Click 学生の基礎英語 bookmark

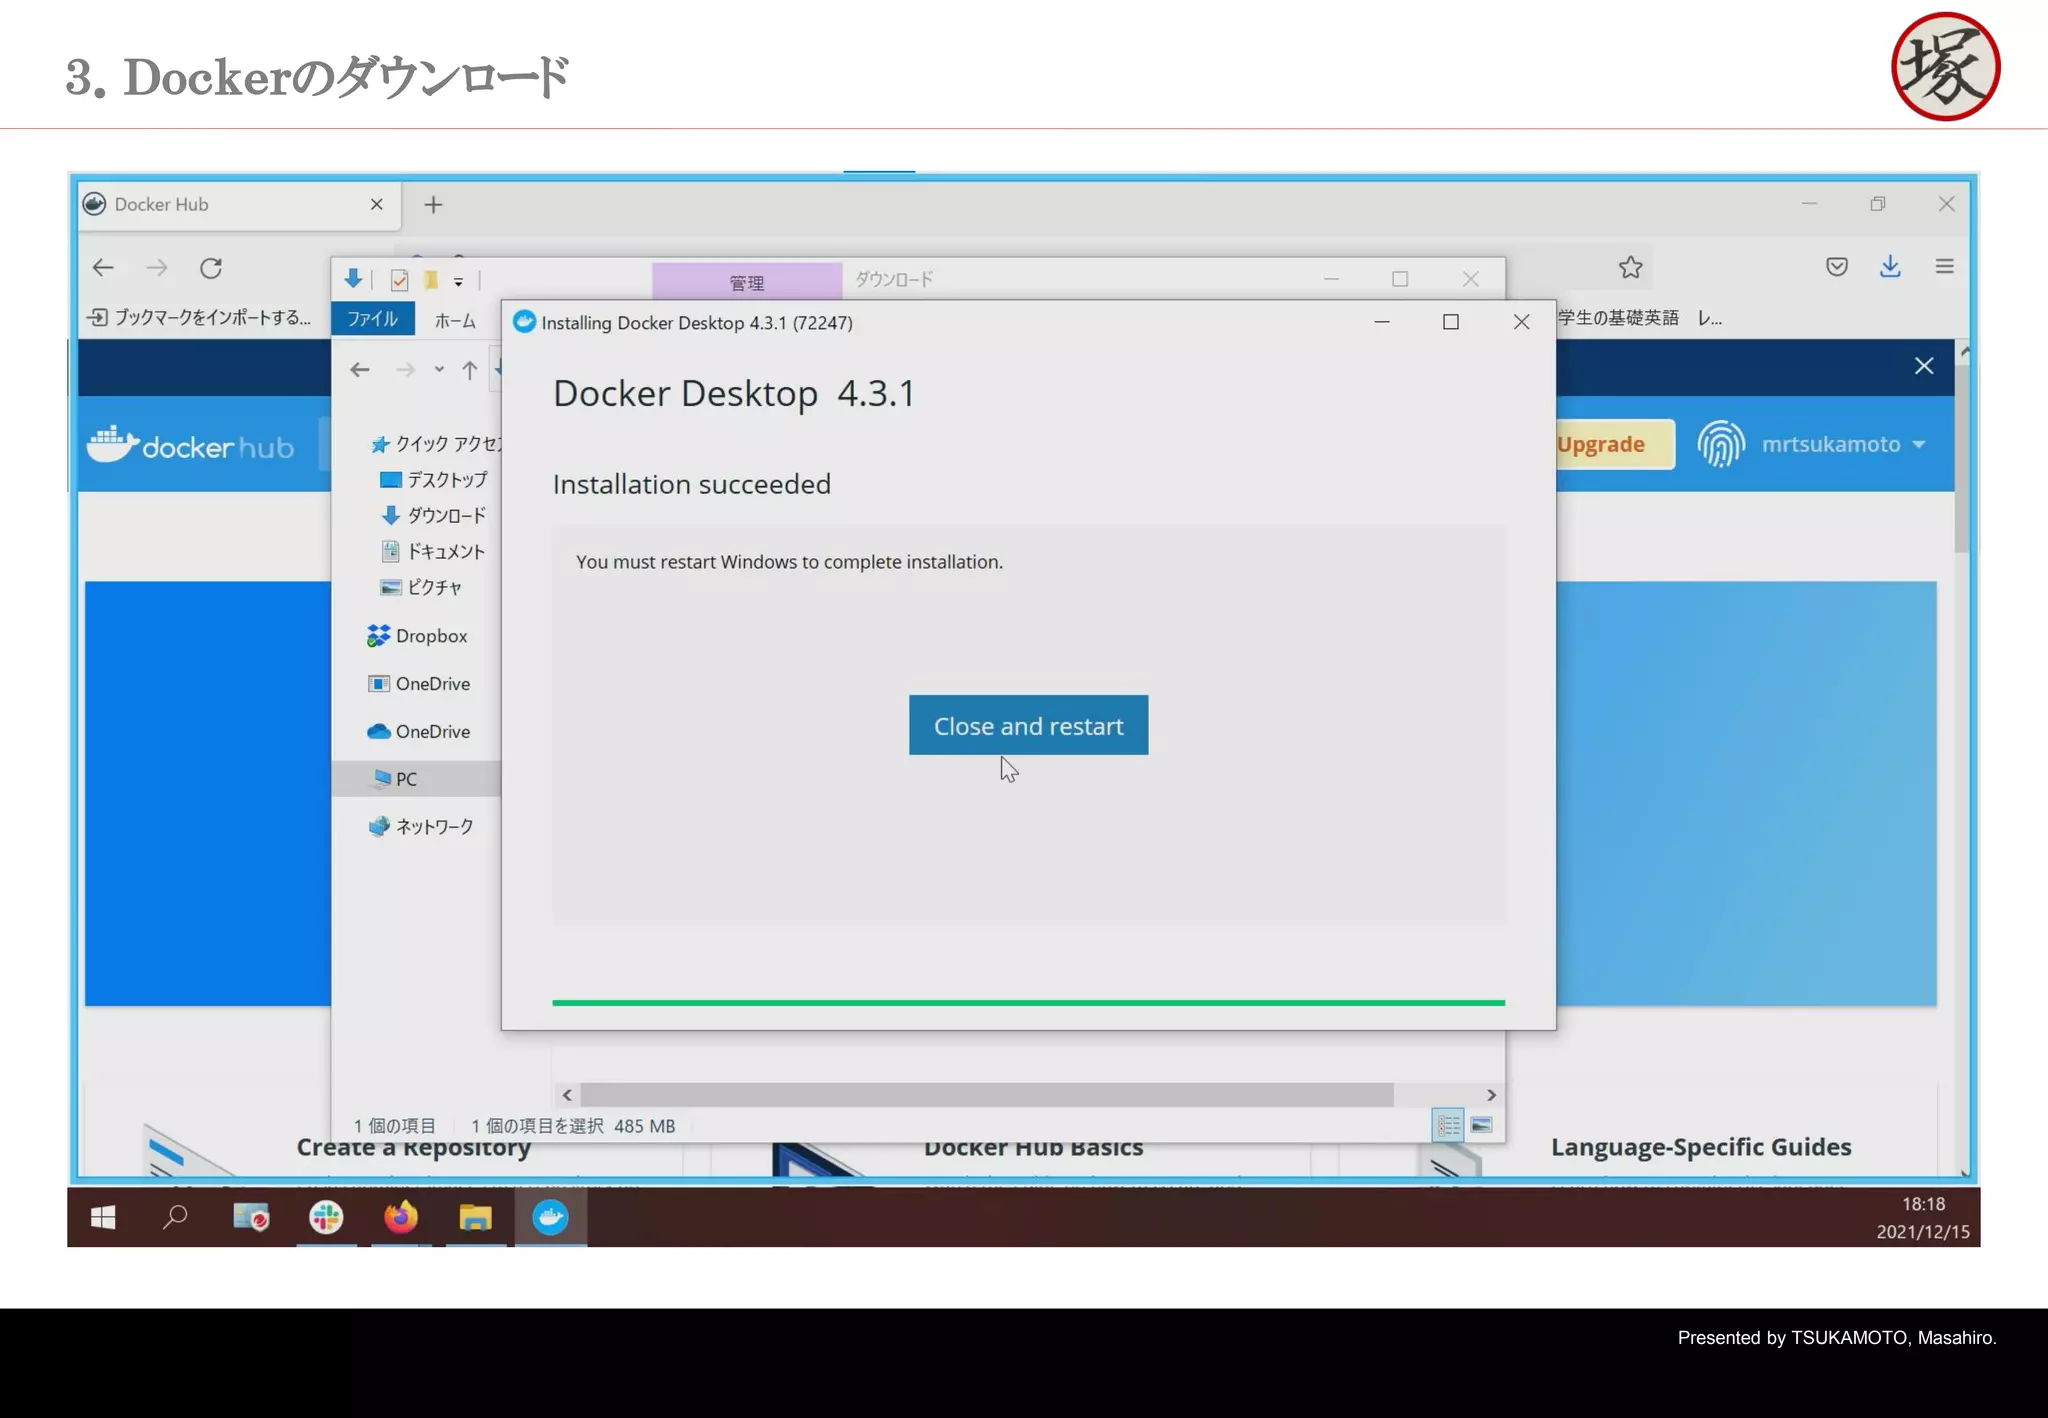(1619, 318)
